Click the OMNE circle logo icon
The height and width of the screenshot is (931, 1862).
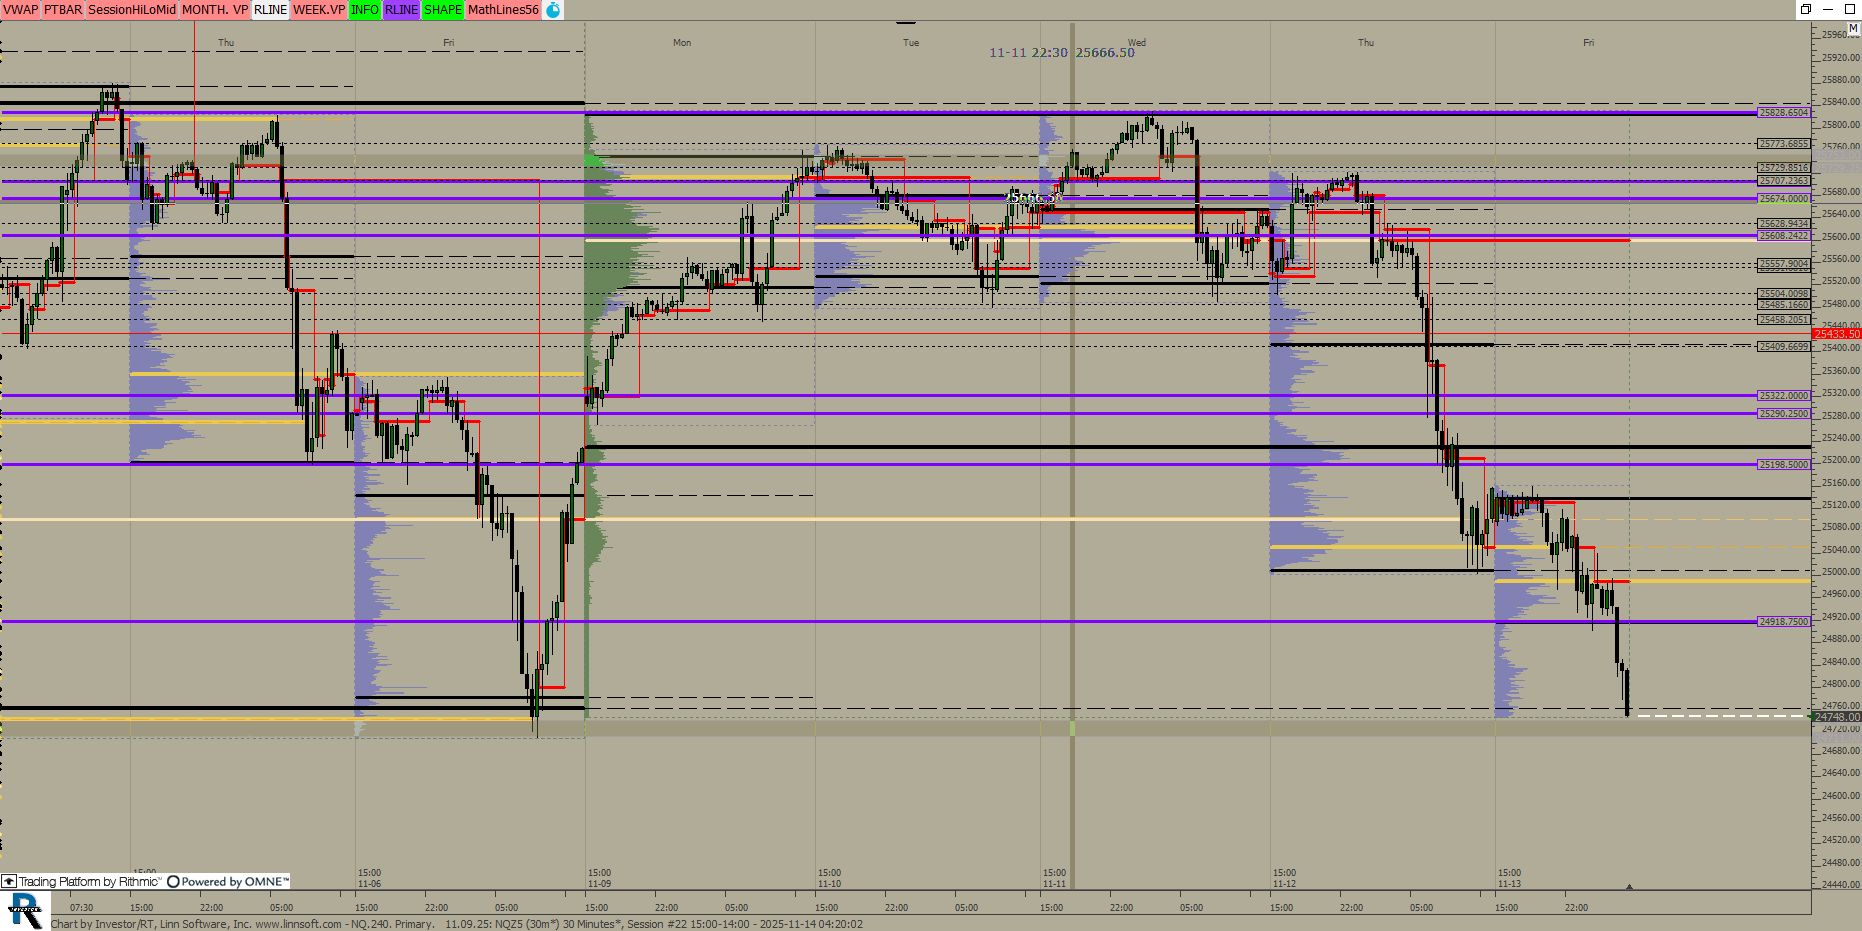[173, 881]
